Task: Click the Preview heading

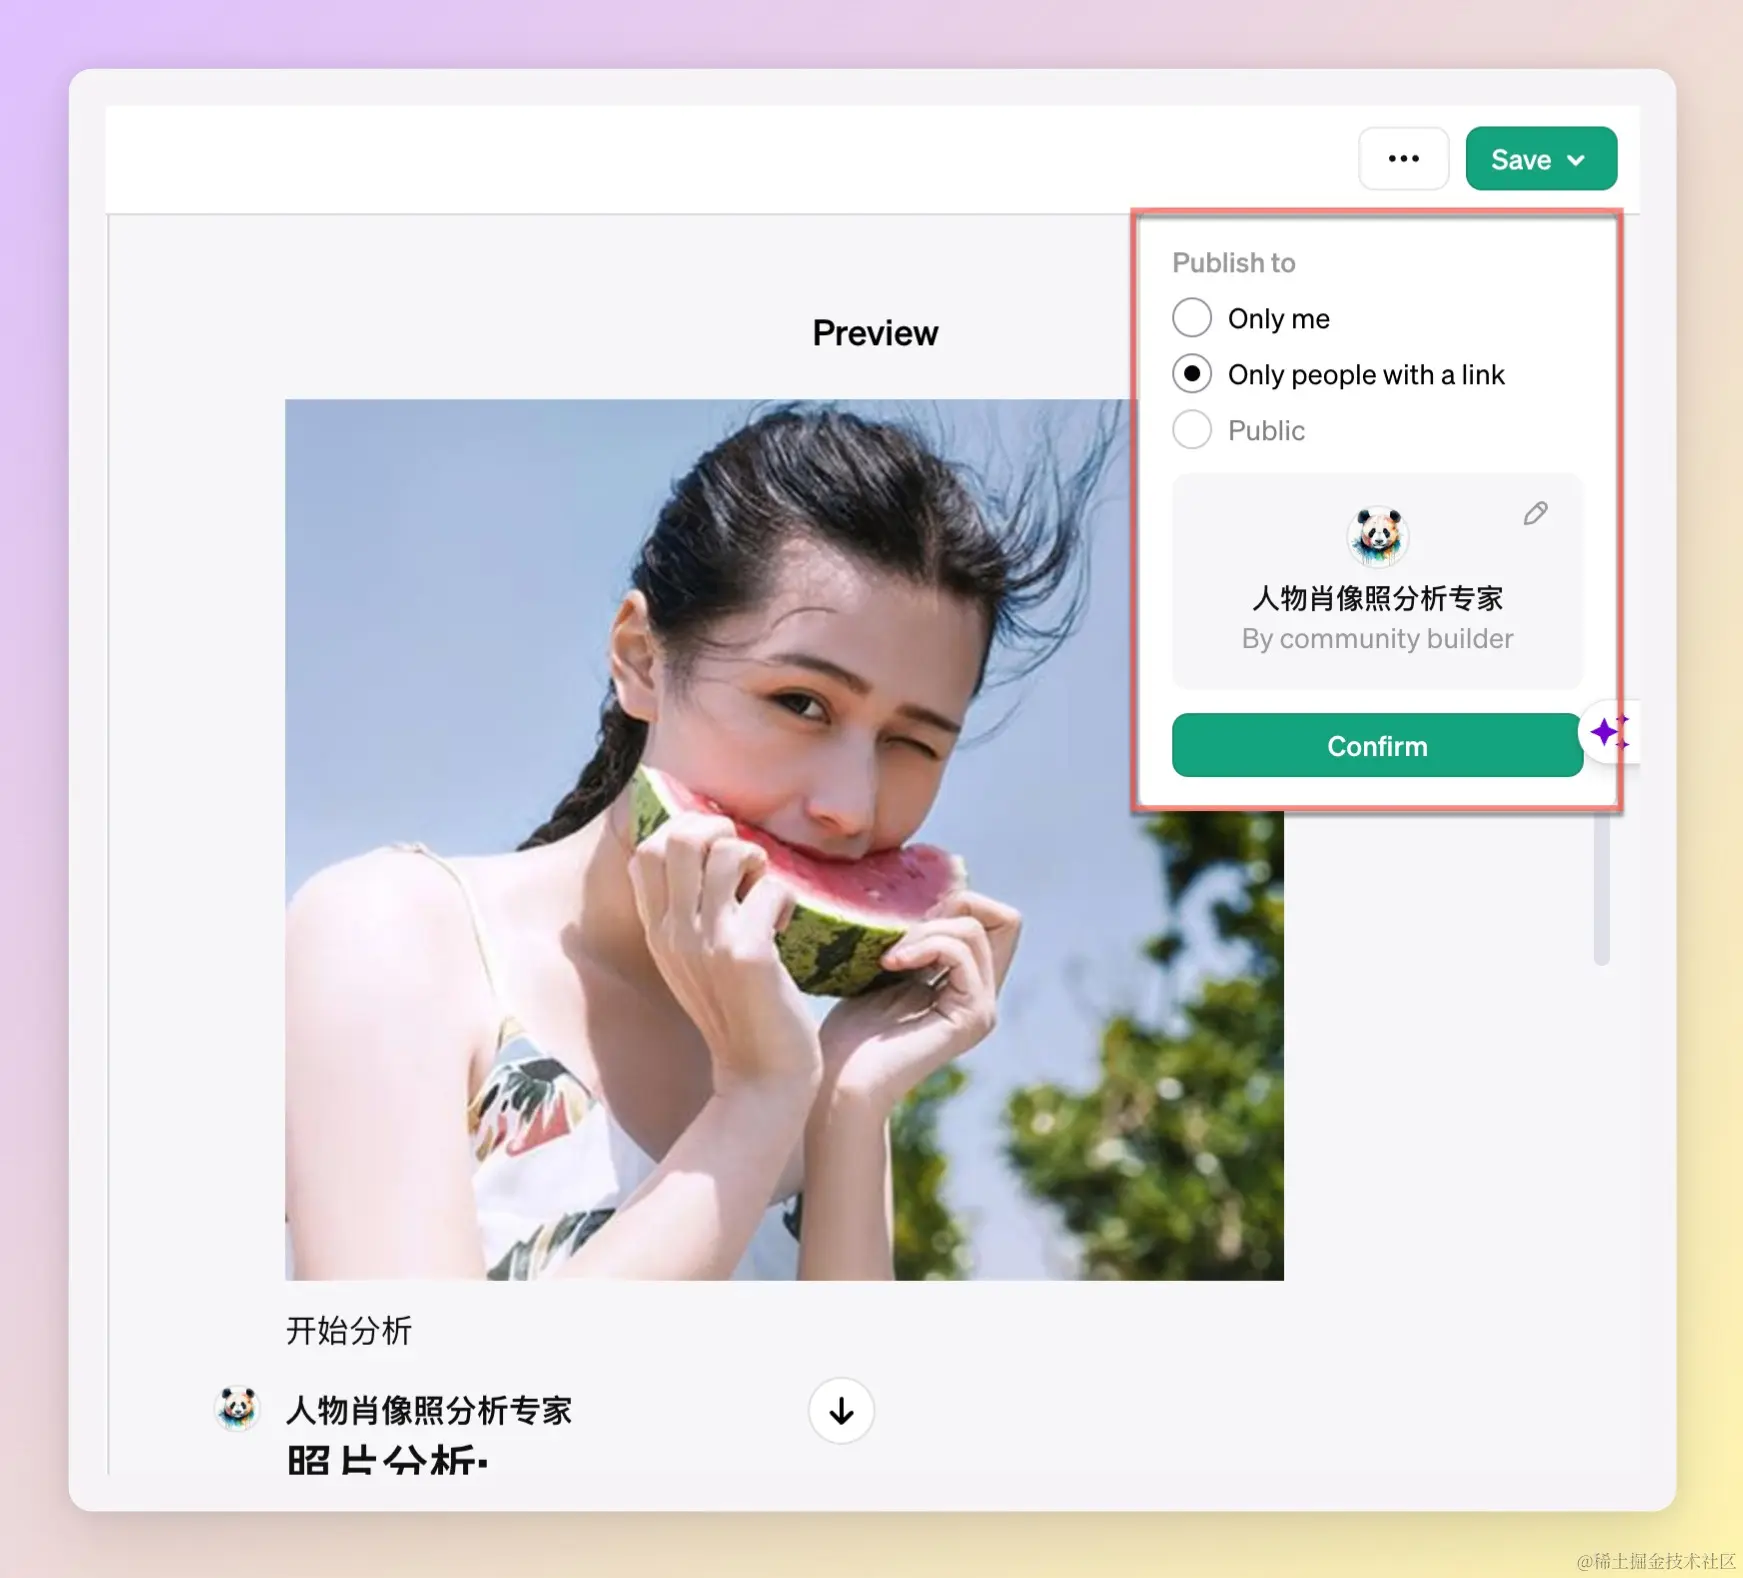Action: [875, 333]
